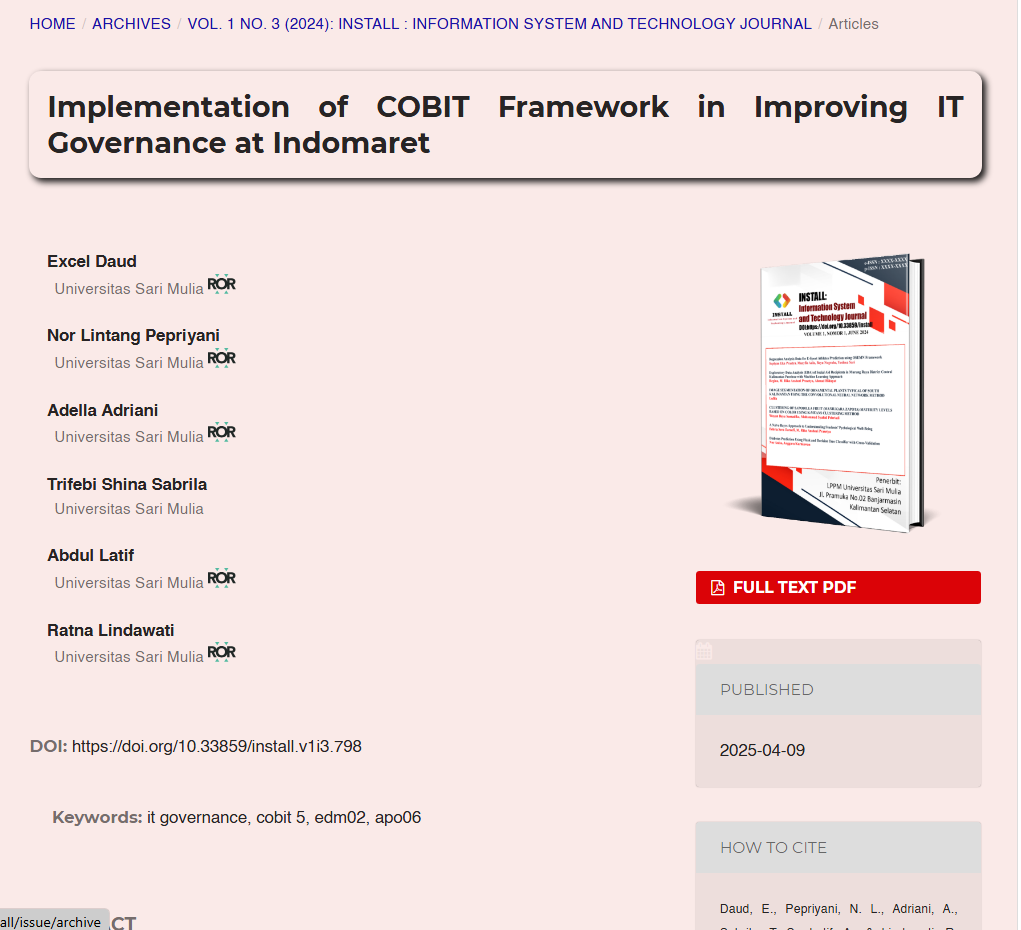The width and height of the screenshot is (1021, 930).
Task: Click the article title heading
Action: [x=505, y=125]
